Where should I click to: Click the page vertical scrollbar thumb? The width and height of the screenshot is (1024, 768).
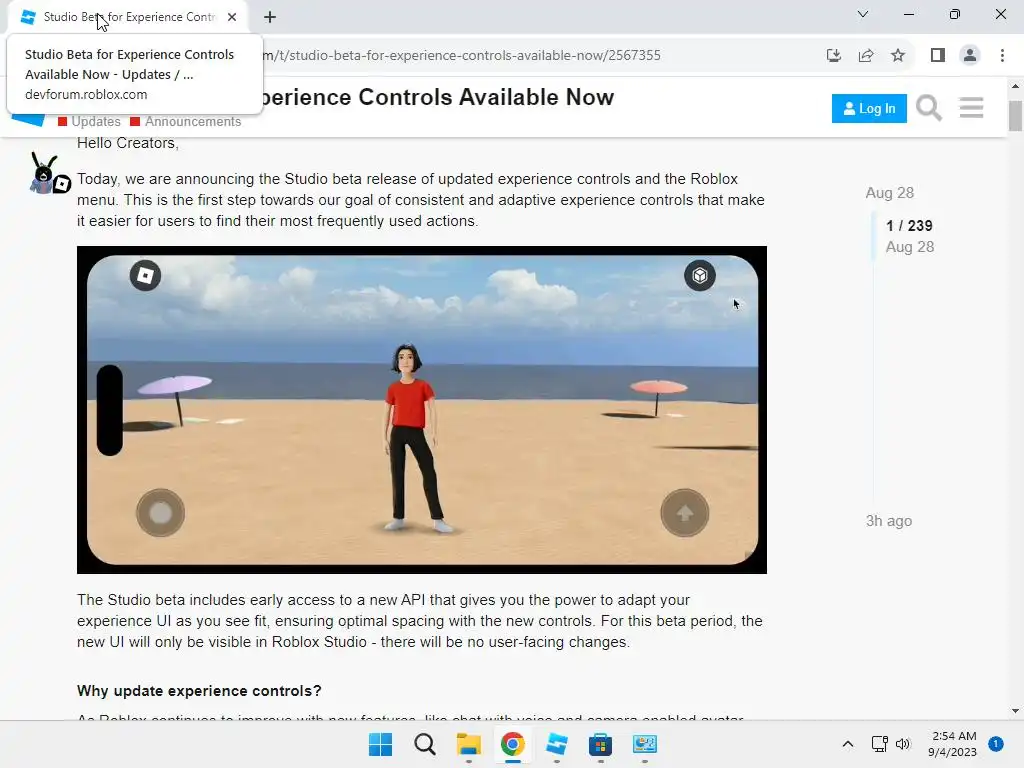pyautogui.click(x=1015, y=116)
